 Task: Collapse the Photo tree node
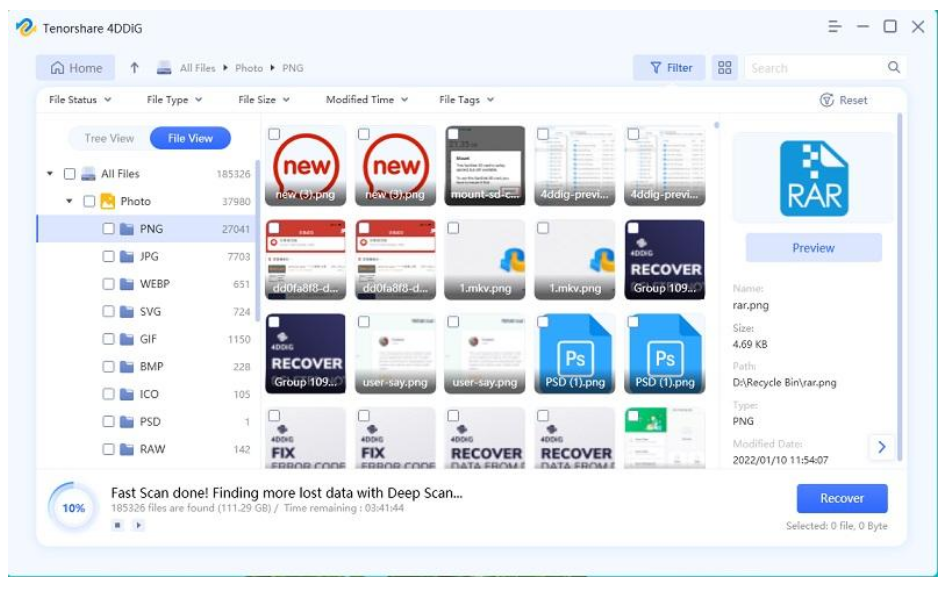click(x=69, y=201)
